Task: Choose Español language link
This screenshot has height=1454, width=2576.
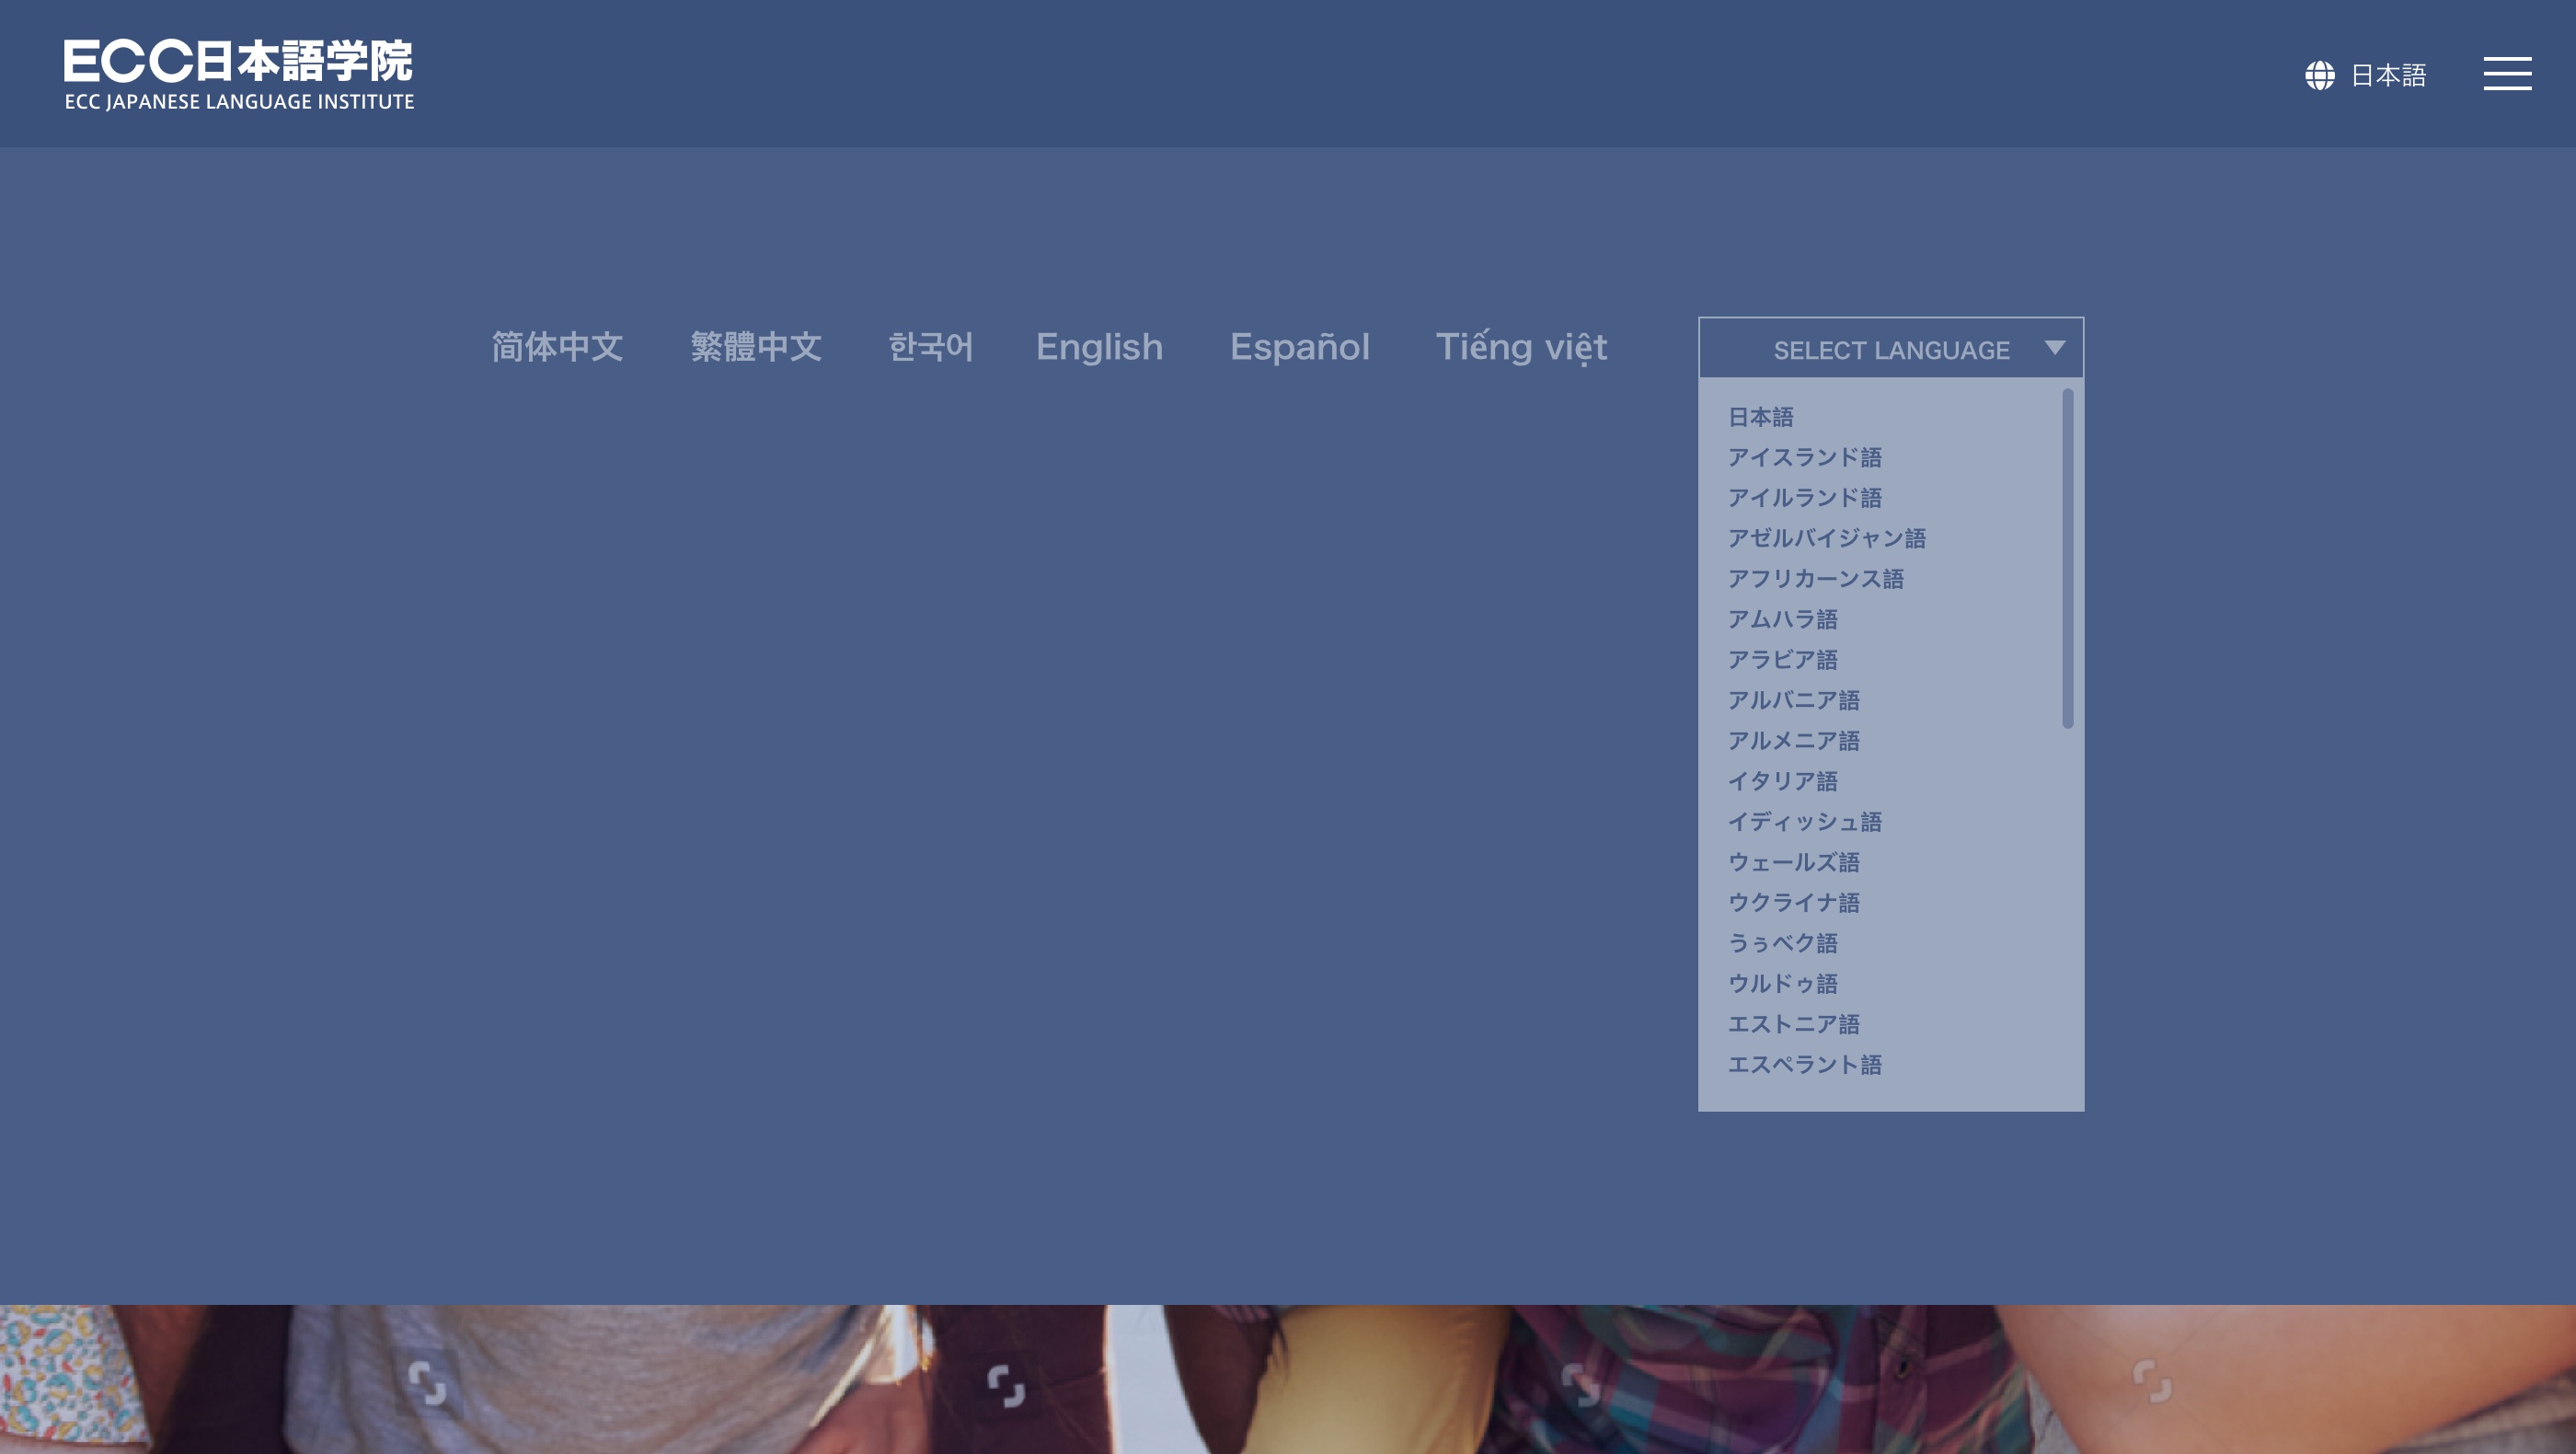Action: [1299, 347]
